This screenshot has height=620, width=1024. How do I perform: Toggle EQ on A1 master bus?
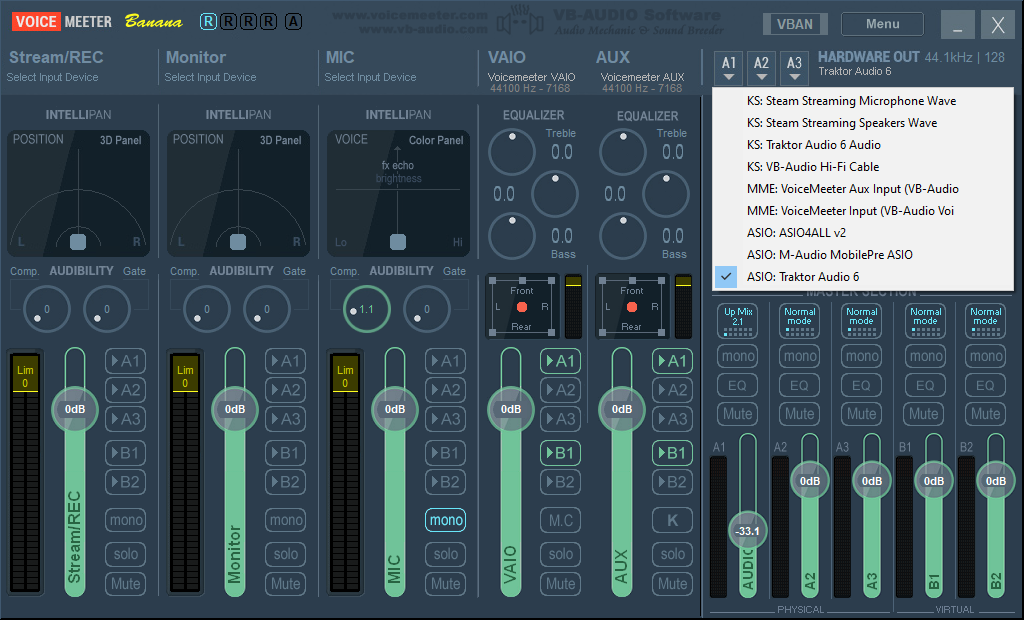point(737,385)
